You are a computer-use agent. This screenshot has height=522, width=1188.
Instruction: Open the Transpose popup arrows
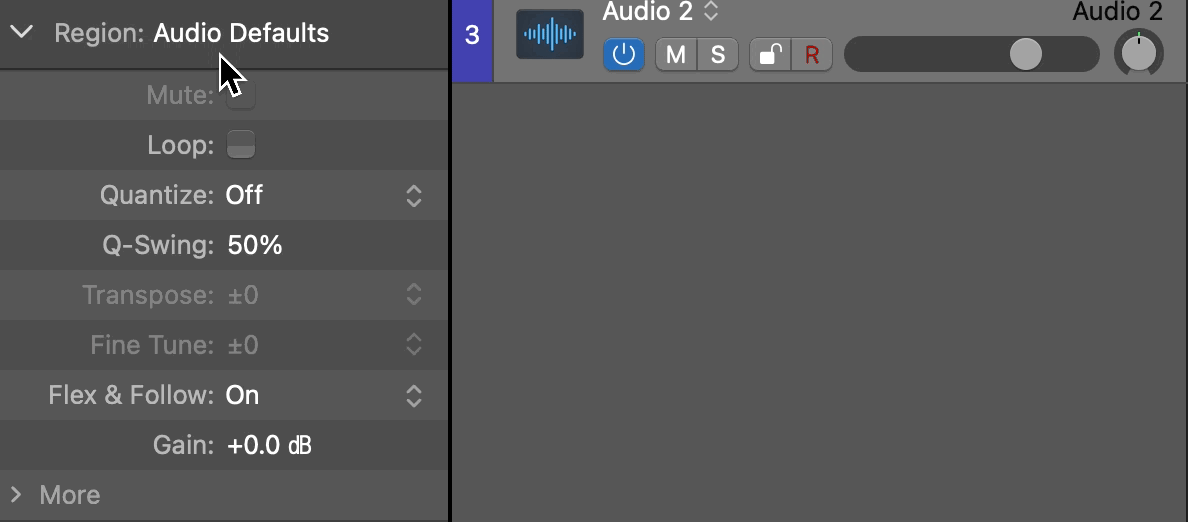click(414, 295)
